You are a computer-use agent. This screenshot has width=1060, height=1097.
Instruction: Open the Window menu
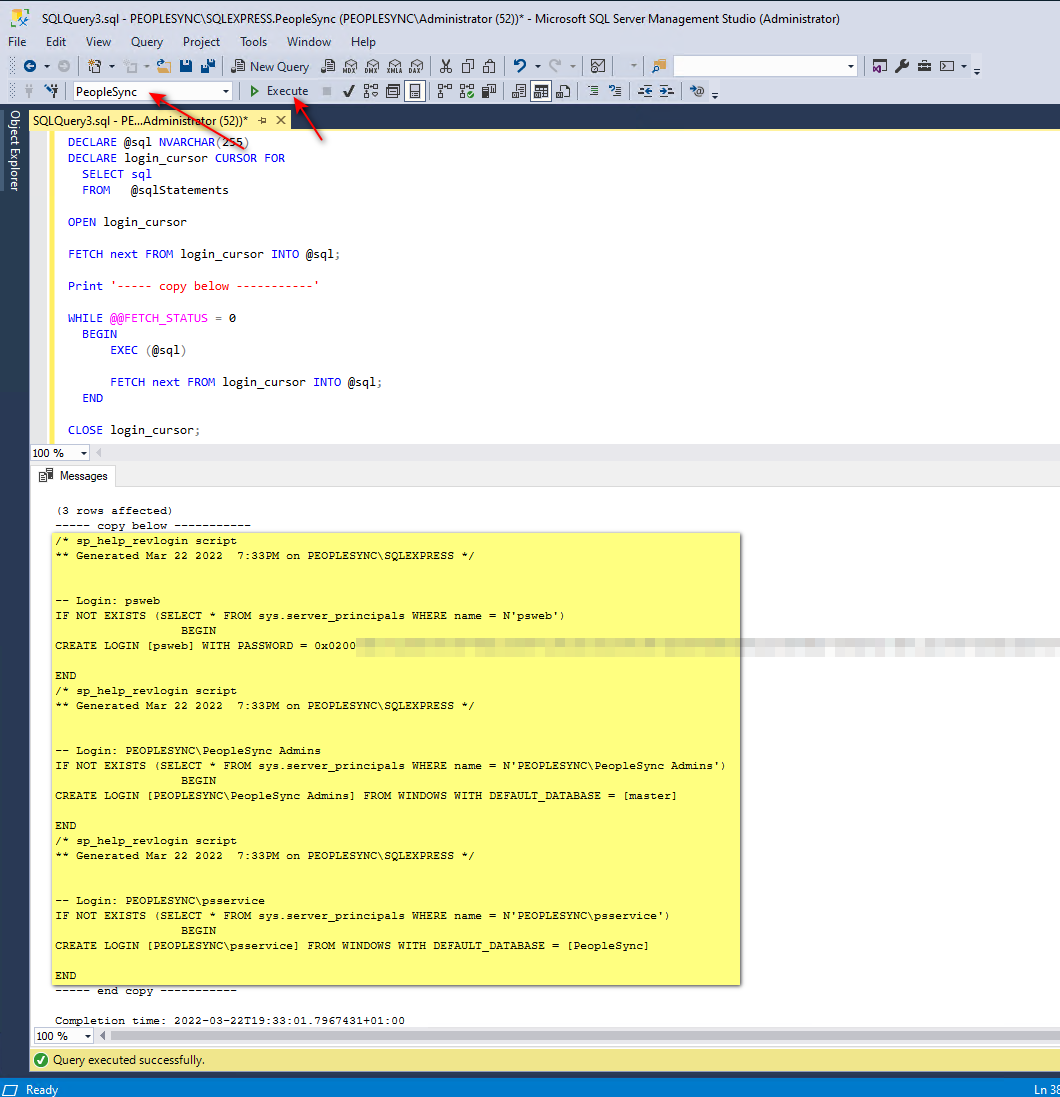click(309, 42)
